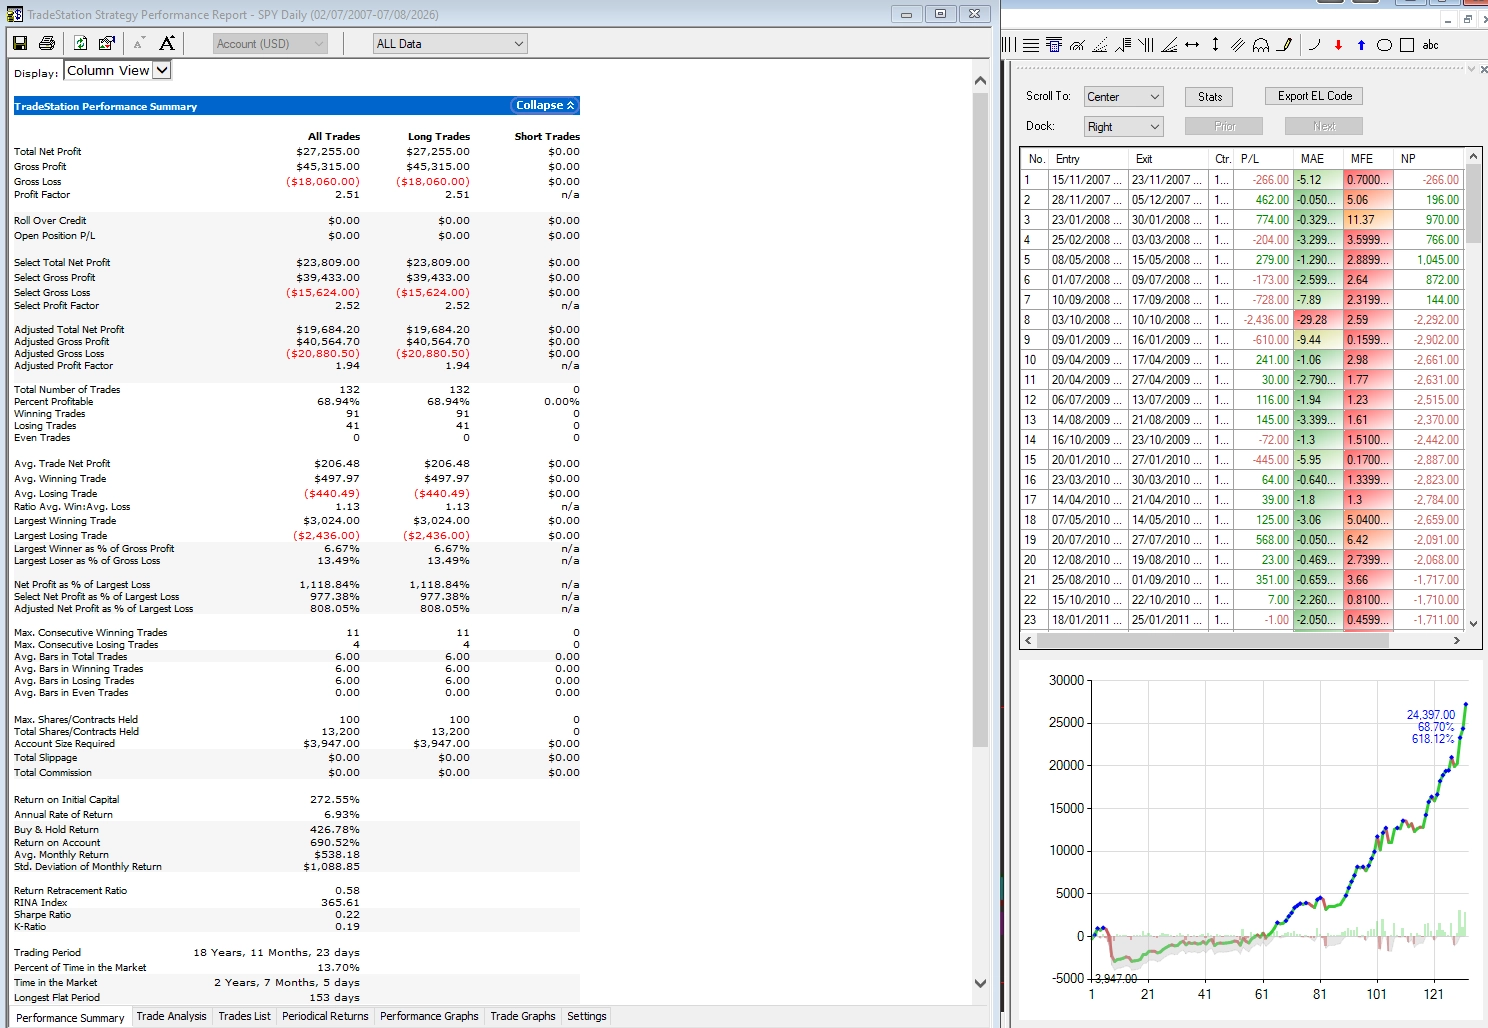Image resolution: width=1488 pixels, height=1028 pixels.
Task: Select the horizontal double-arrow tool
Action: point(1192,45)
